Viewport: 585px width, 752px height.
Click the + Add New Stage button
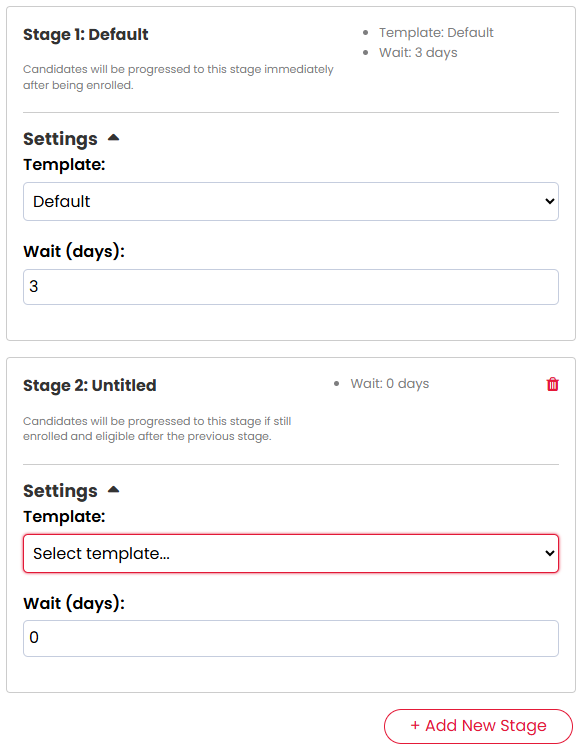478,726
